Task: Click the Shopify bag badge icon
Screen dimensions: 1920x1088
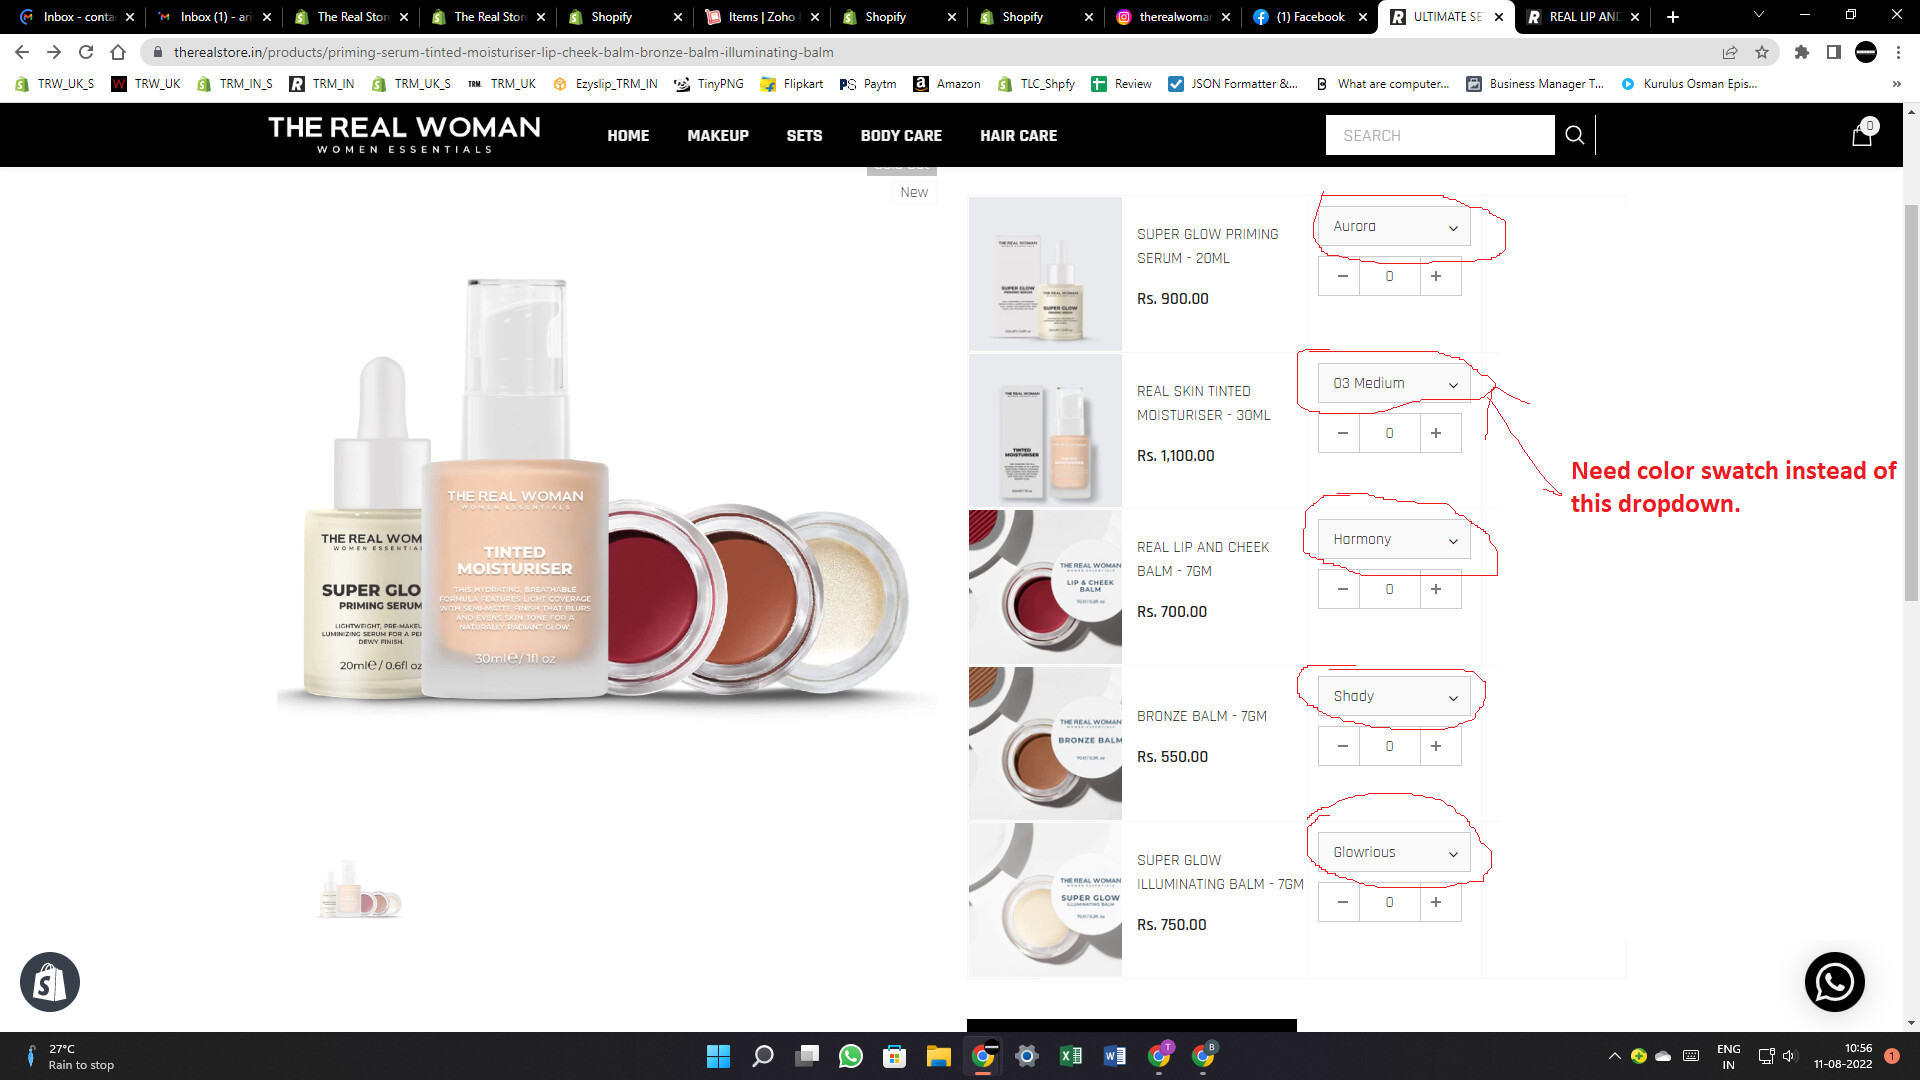Action: click(50, 982)
